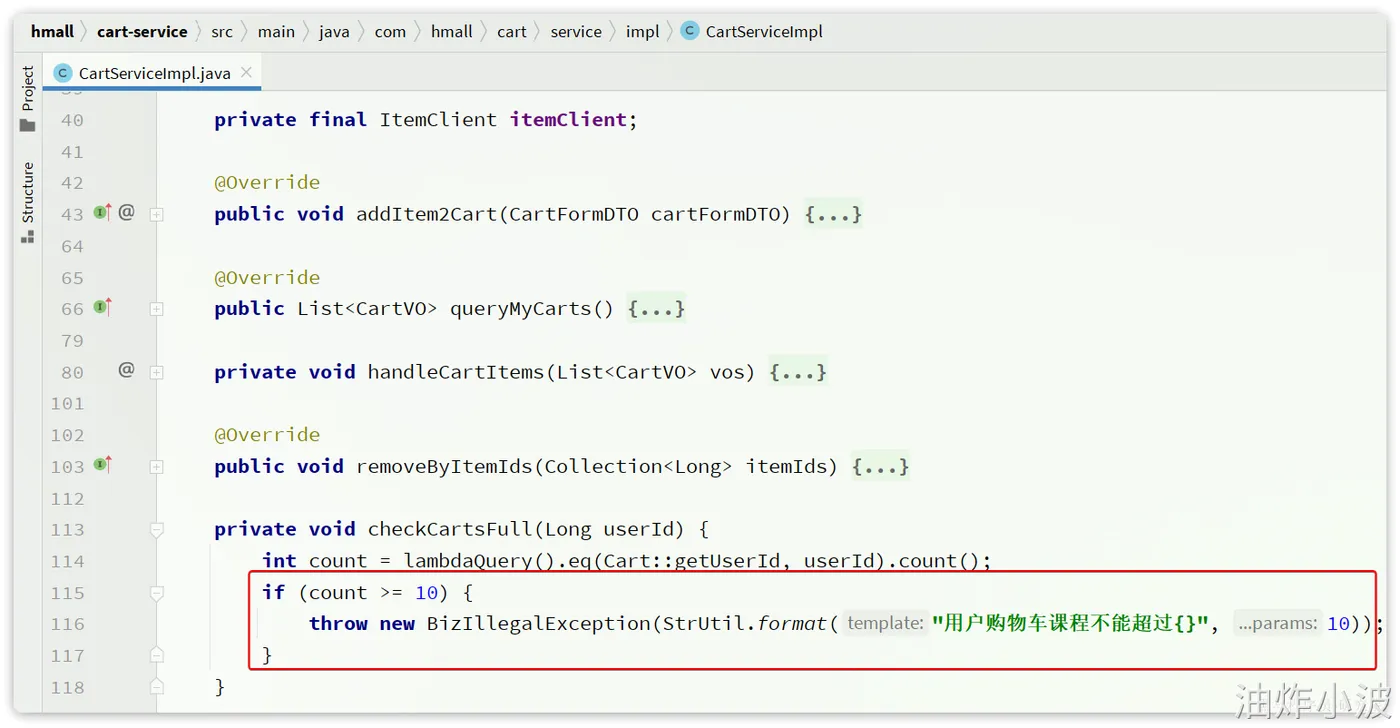The width and height of the screenshot is (1400, 728).
Task: Expand the folded removeByItemIds method
Action: (x=156, y=467)
